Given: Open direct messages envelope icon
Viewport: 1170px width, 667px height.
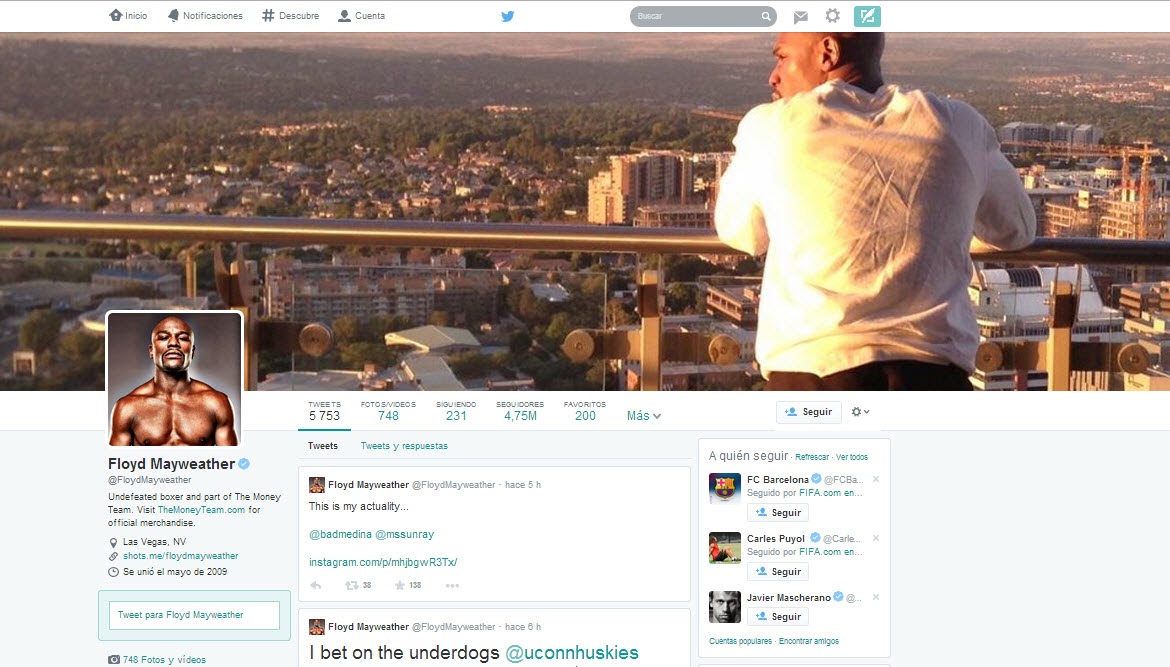Looking at the screenshot, I should pyautogui.click(x=800, y=16).
